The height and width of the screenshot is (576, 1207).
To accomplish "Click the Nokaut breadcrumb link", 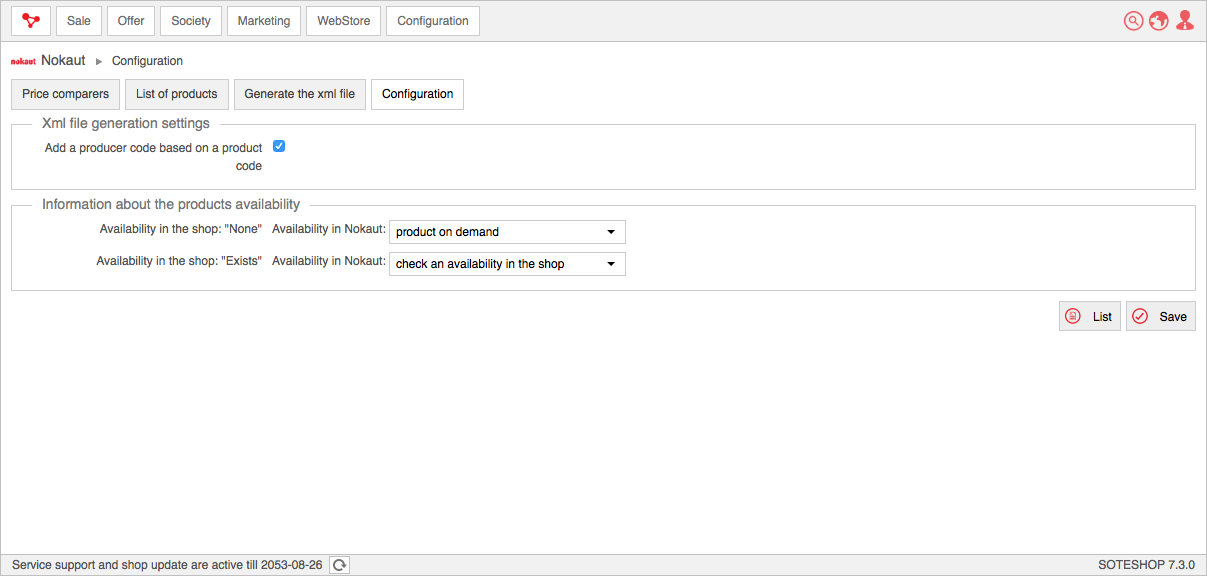I will click(x=63, y=61).
